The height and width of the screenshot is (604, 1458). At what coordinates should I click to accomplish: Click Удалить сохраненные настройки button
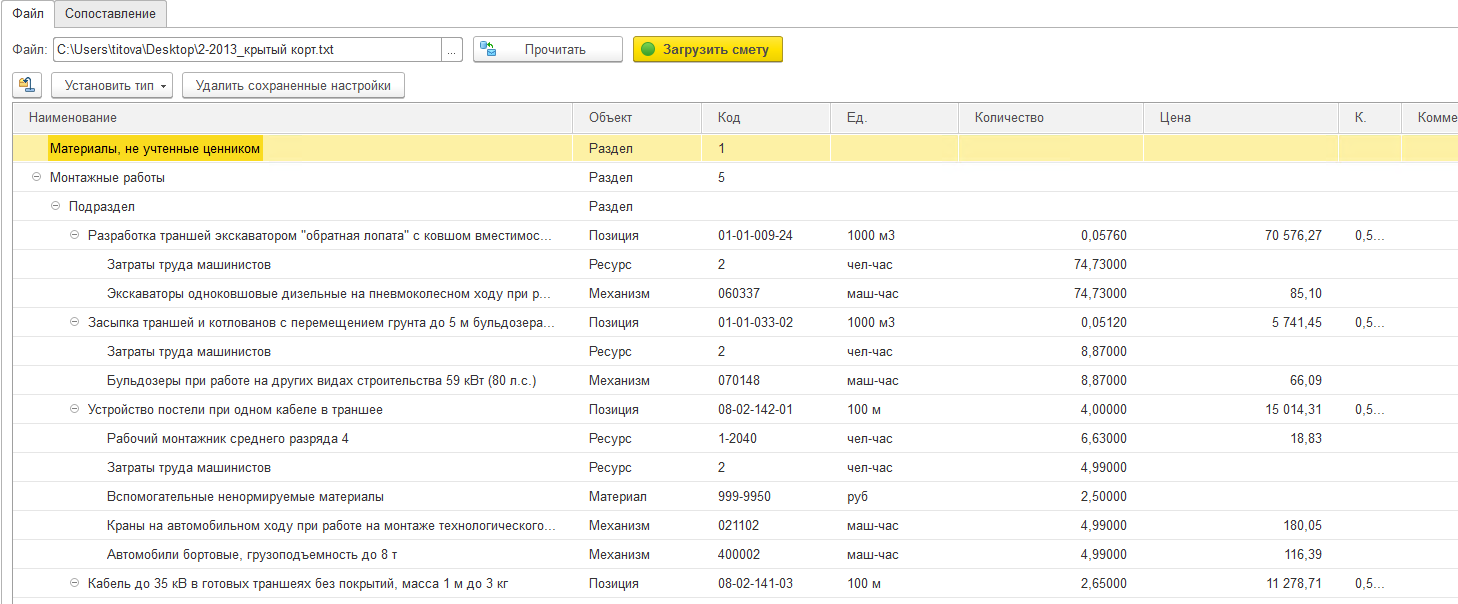click(293, 85)
